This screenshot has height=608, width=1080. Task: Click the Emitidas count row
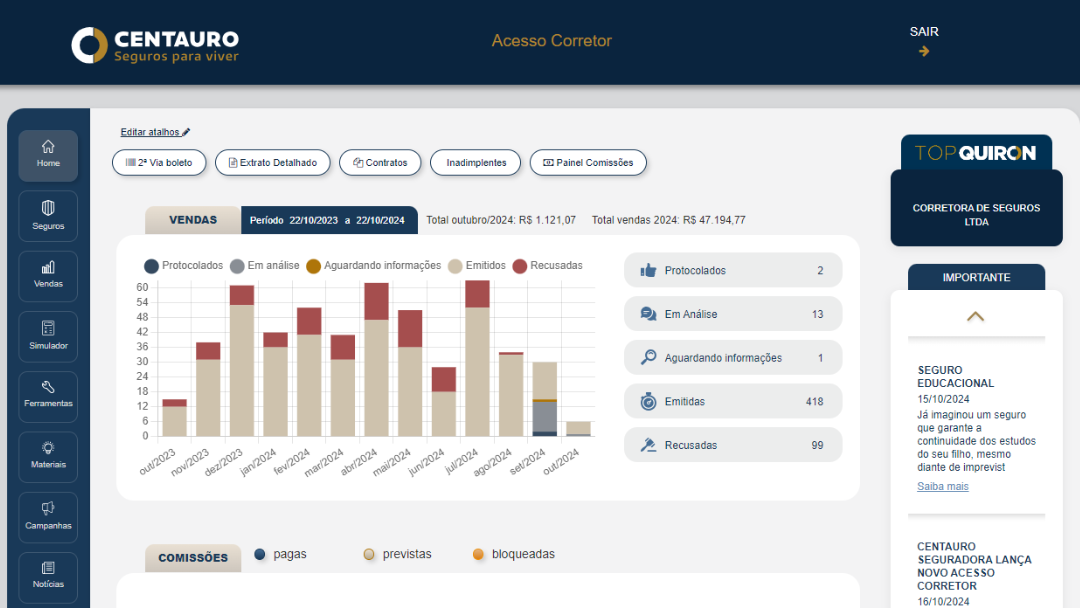733,402
